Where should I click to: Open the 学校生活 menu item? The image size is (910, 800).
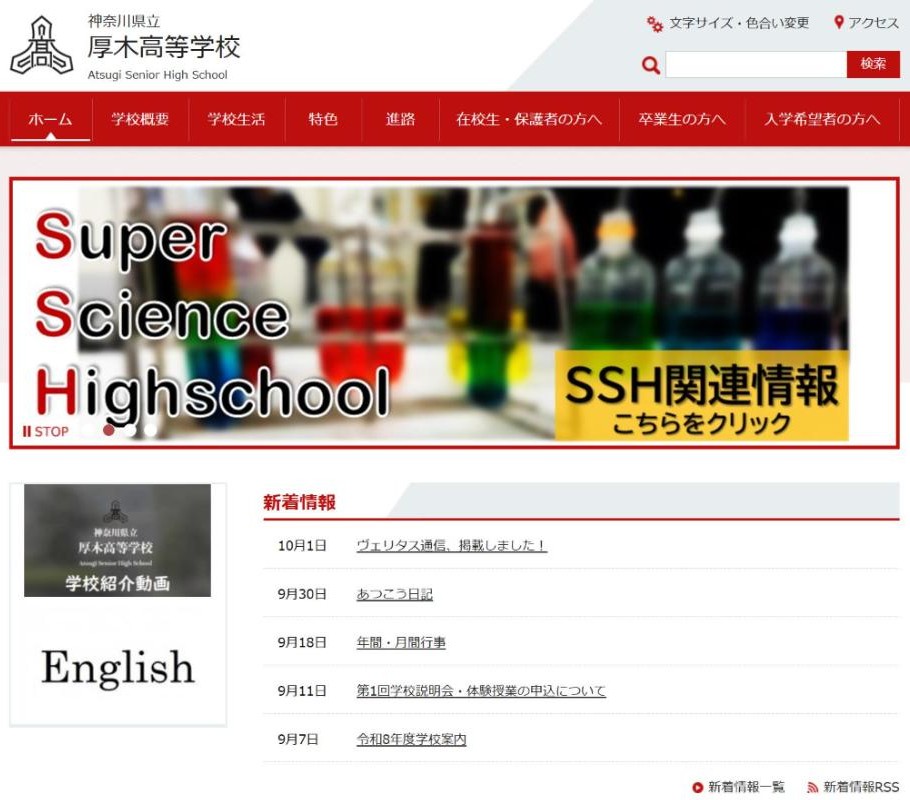tap(236, 120)
